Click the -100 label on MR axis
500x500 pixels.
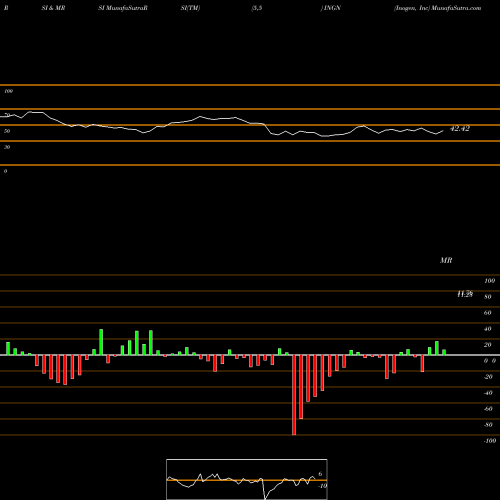490,441
